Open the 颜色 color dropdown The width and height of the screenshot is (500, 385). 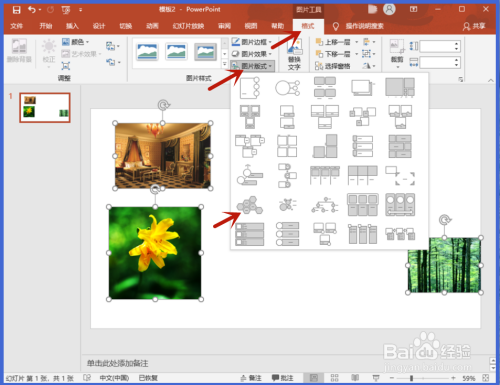coord(76,42)
